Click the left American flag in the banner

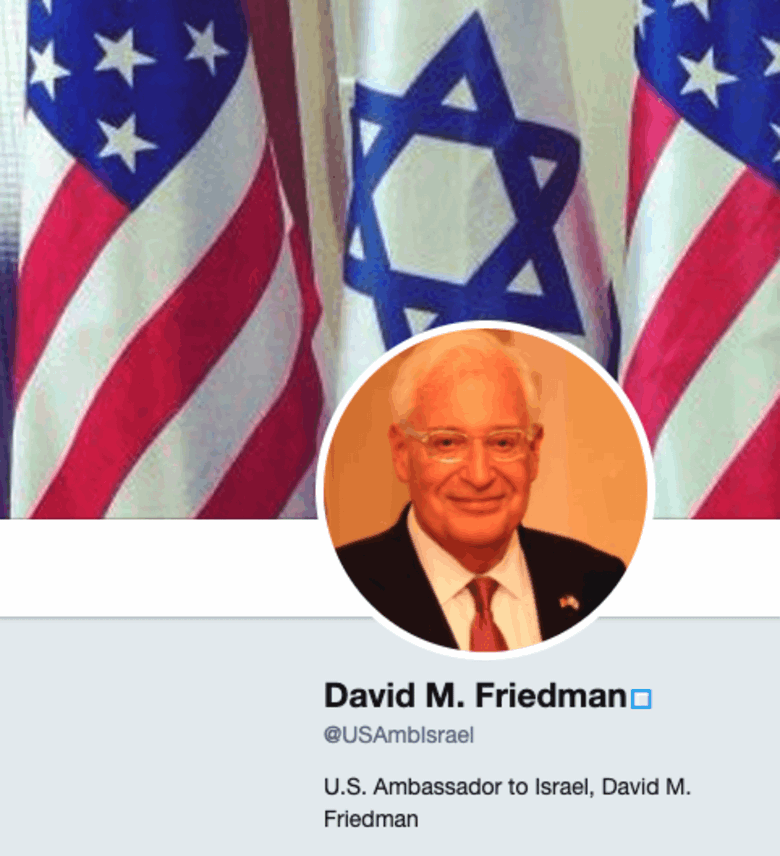158,259
